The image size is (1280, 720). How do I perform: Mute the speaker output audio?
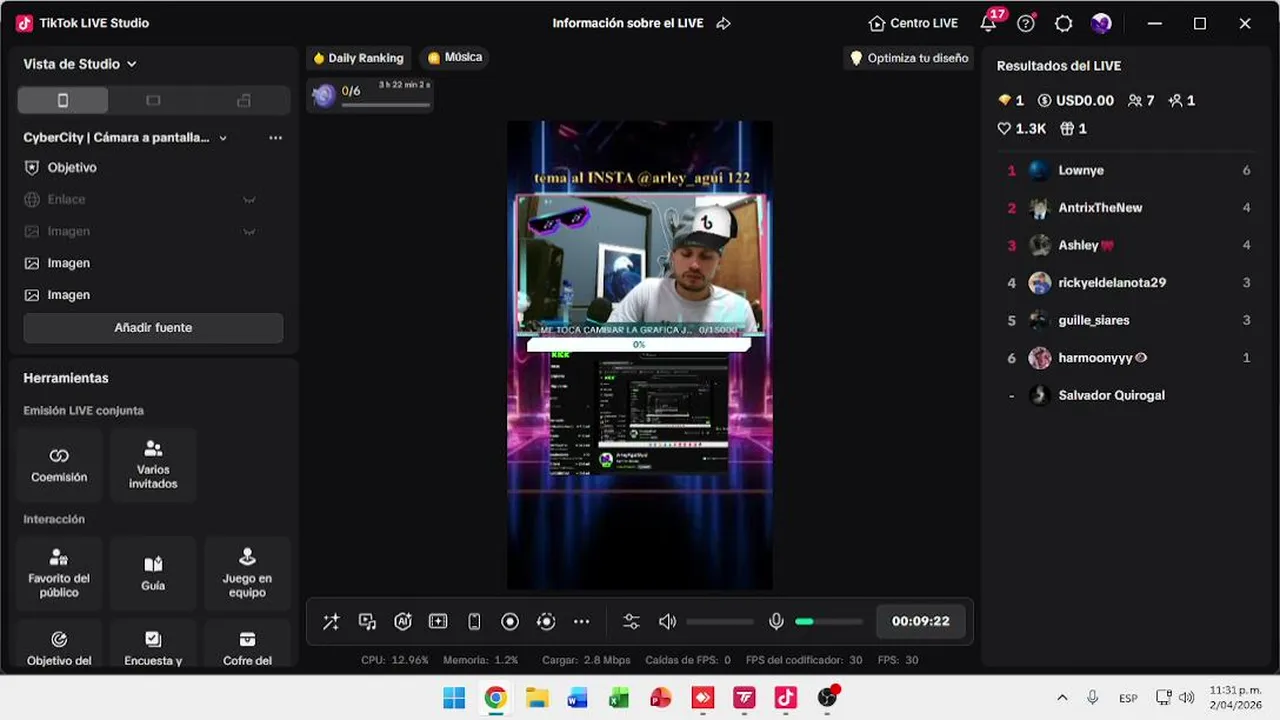pyautogui.click(x=667, y=622)
